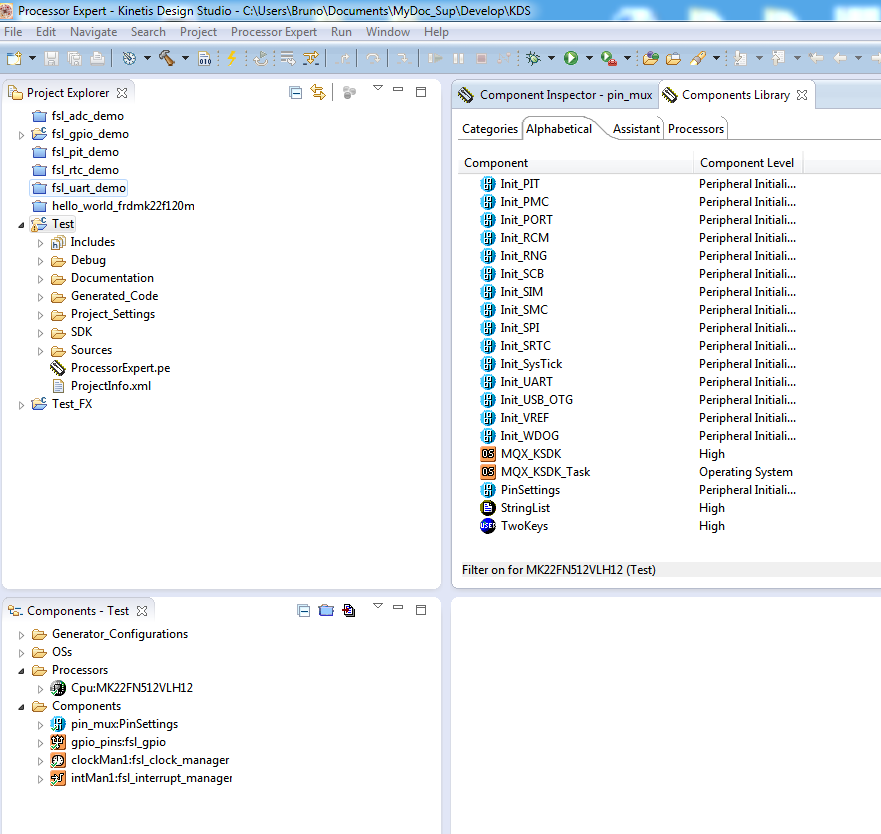Sort by Component Level column header
The image size is (881, 834).
(x=747, y=163)
